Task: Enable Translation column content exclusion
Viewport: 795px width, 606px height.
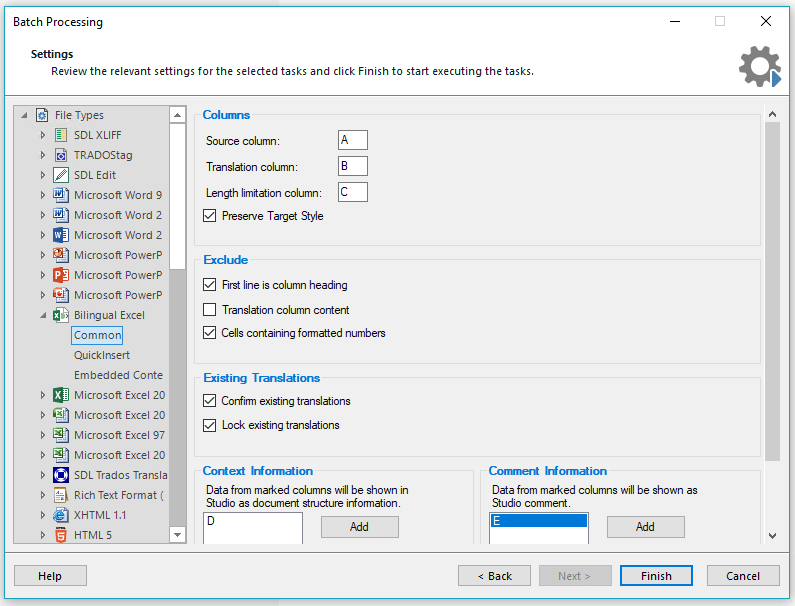Action: click(209, 309)
